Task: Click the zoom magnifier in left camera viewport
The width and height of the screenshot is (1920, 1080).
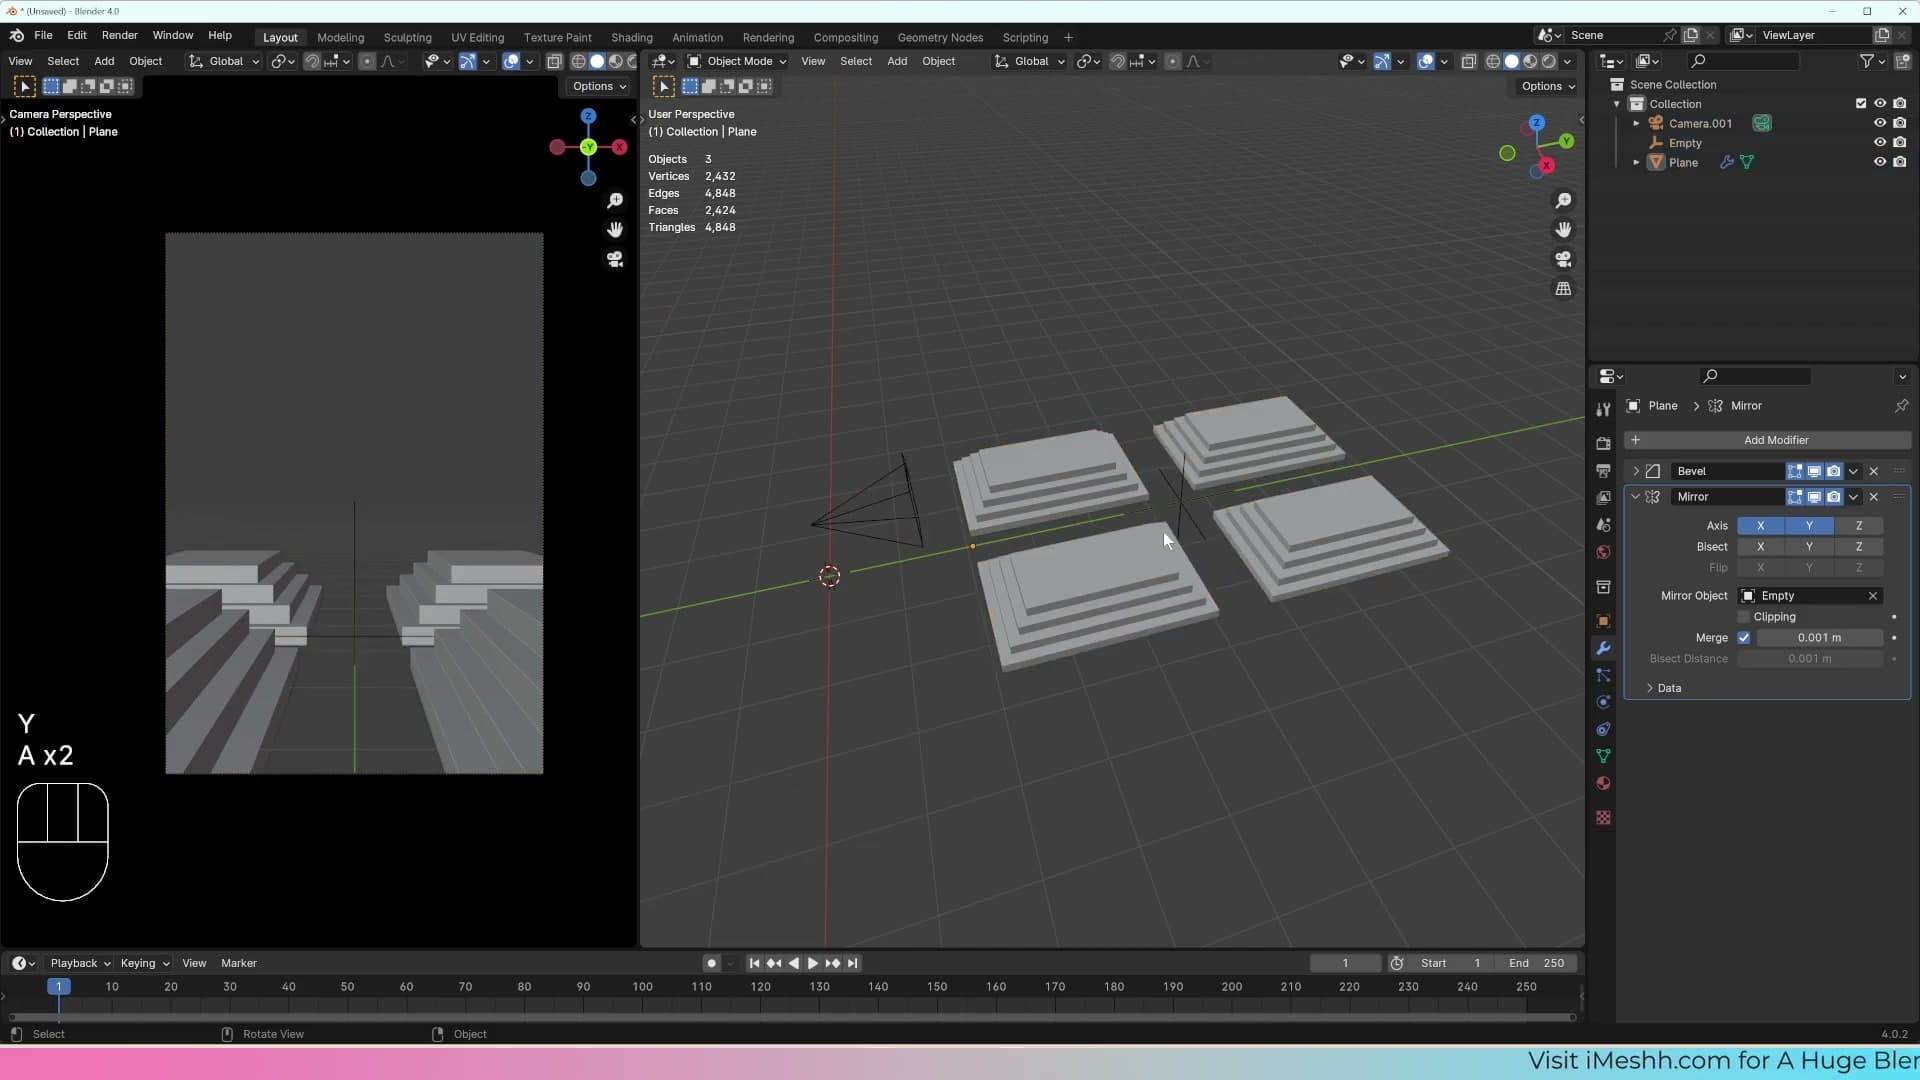Action: 615,201
